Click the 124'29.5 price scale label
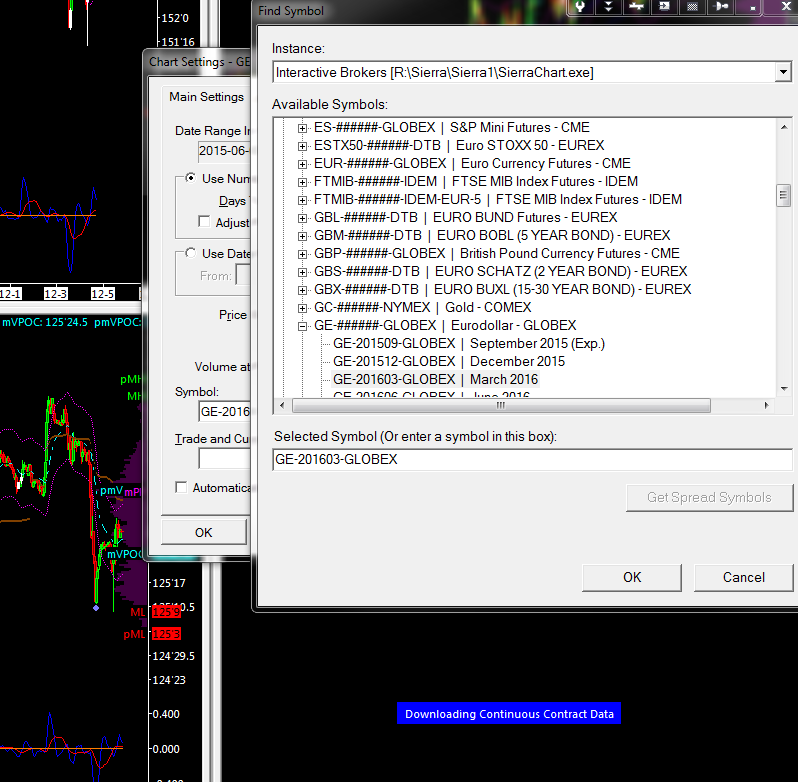 tap(174, 656)
